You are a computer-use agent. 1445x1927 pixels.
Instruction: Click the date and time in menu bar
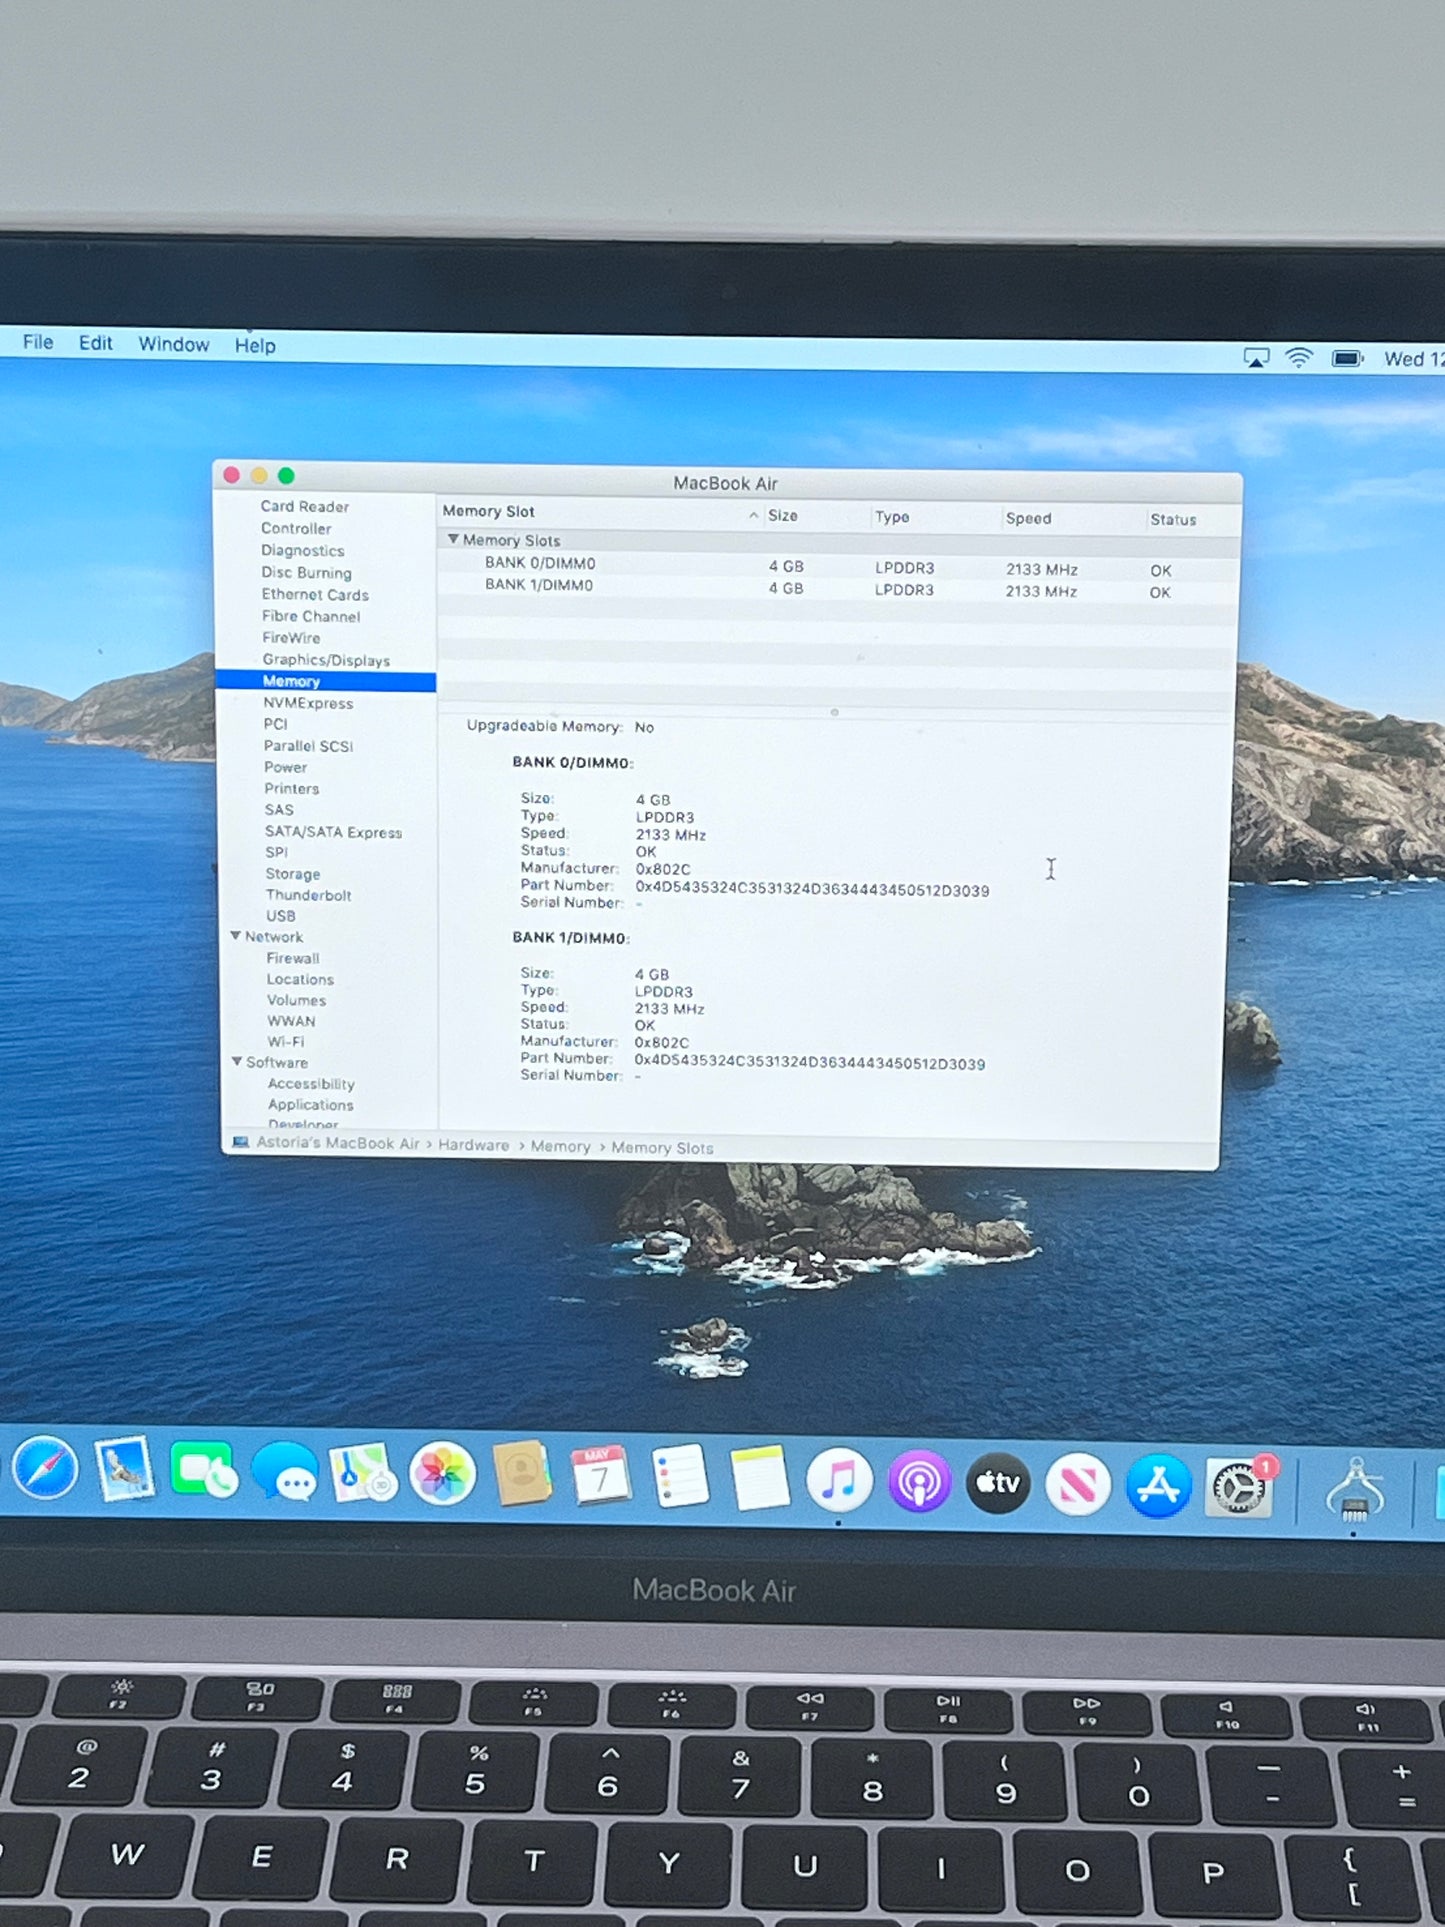tap(1413, 359)
